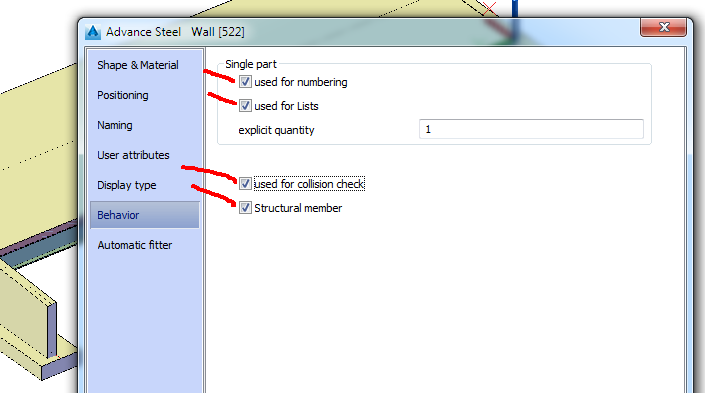Open the Shape & Material tab

(138, 65)
